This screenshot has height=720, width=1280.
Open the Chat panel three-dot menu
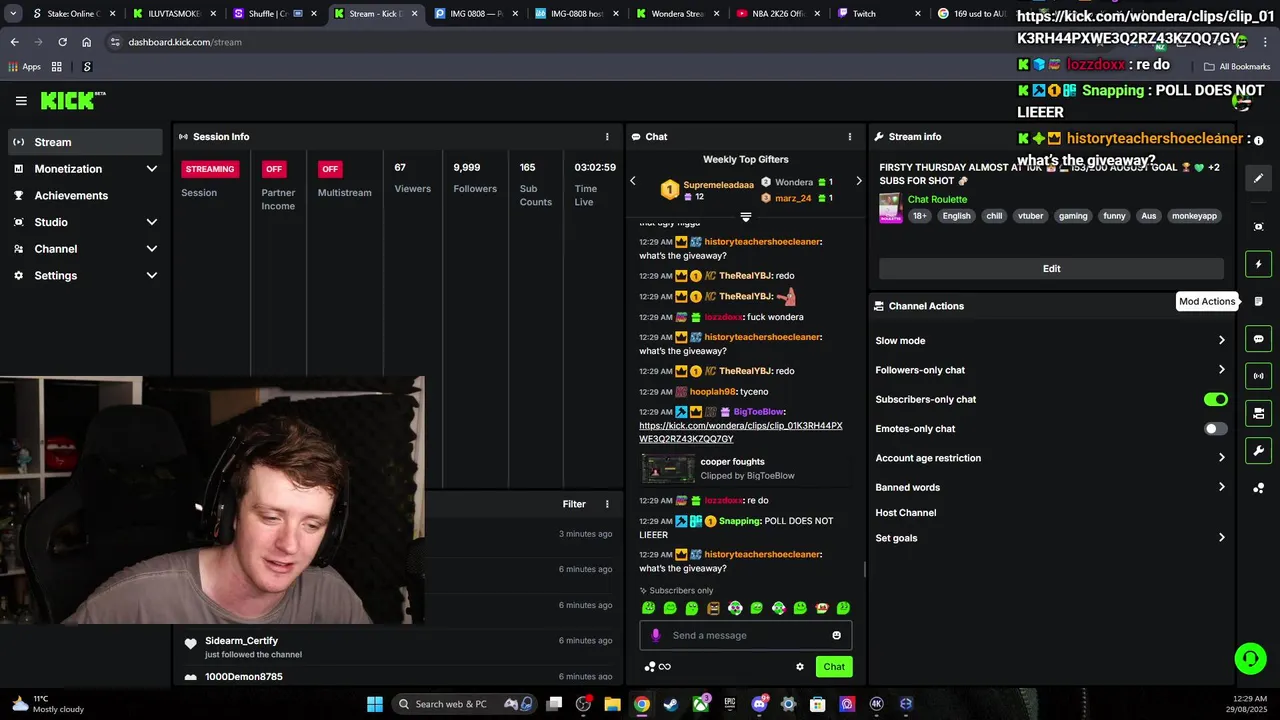point(850,137)
